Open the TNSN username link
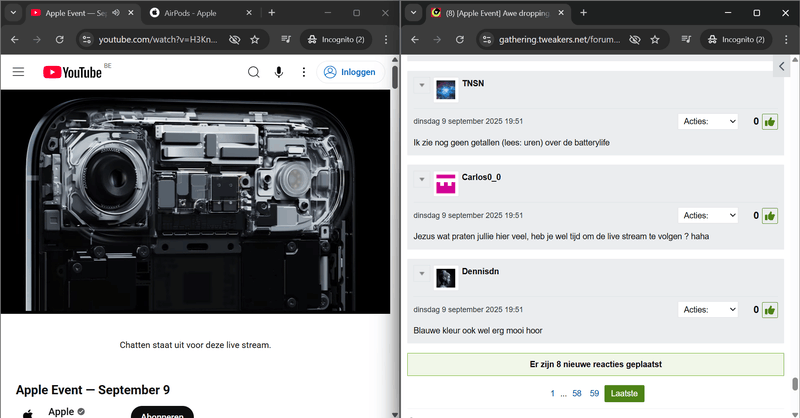The height and width of the screenshot is (418, 800). (x=473, y=83)
